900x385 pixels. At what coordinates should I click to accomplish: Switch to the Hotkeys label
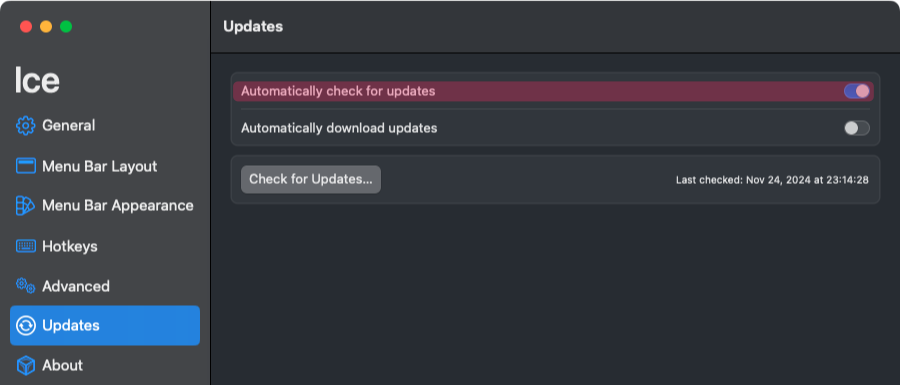(70, 246)
